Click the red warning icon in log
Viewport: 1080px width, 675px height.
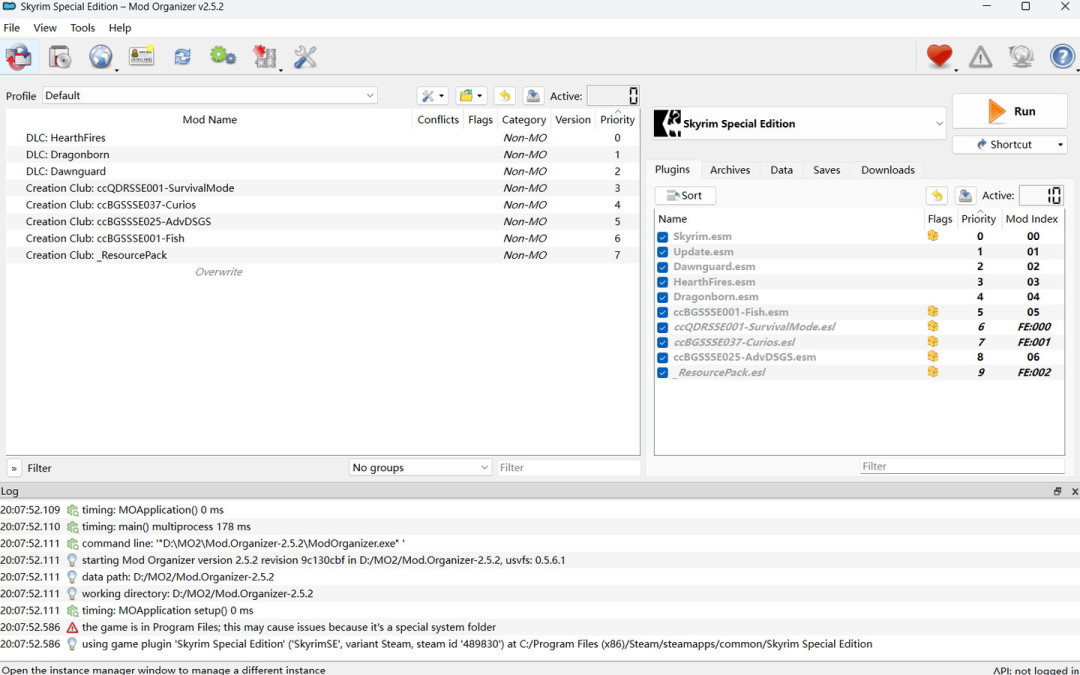pyautogui.click(x=72, y=627)
